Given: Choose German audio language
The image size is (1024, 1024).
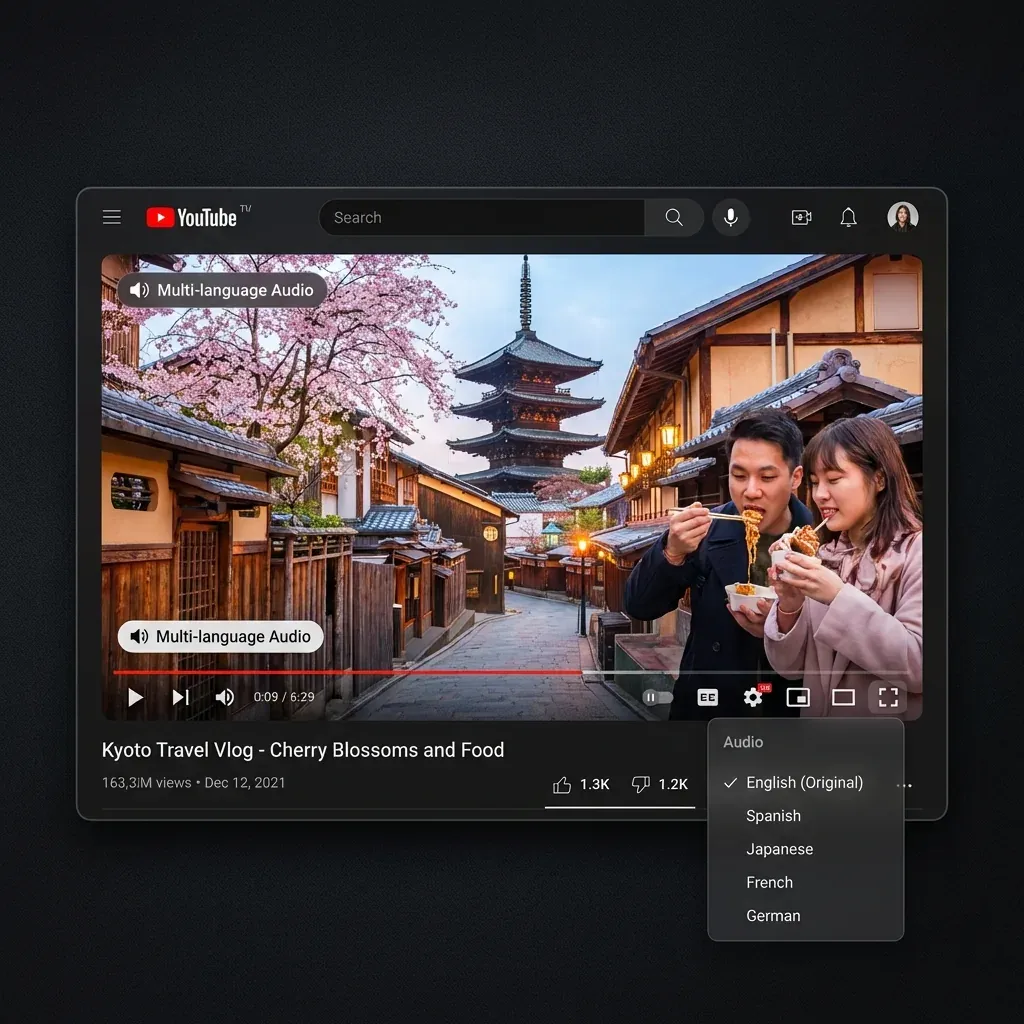Looking at the screenshot, I should point(773,915).
